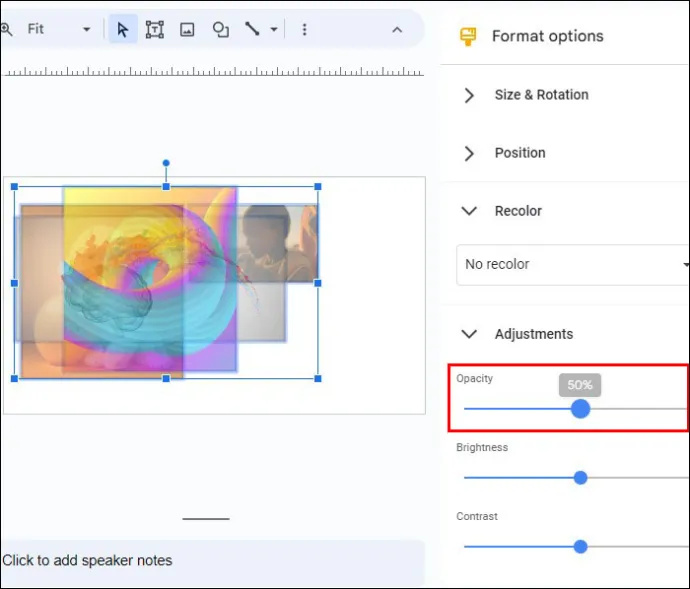Open the No recolor dropdown

(x=572, y=265)
